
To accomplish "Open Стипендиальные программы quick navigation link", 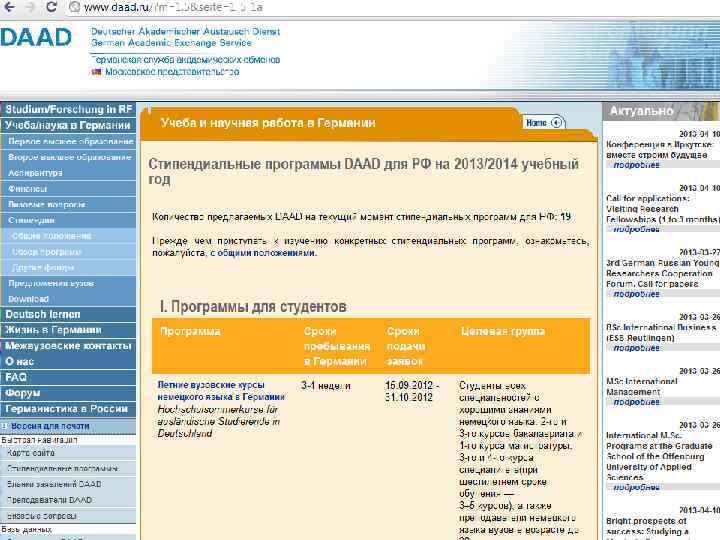I will coord(62,469).
